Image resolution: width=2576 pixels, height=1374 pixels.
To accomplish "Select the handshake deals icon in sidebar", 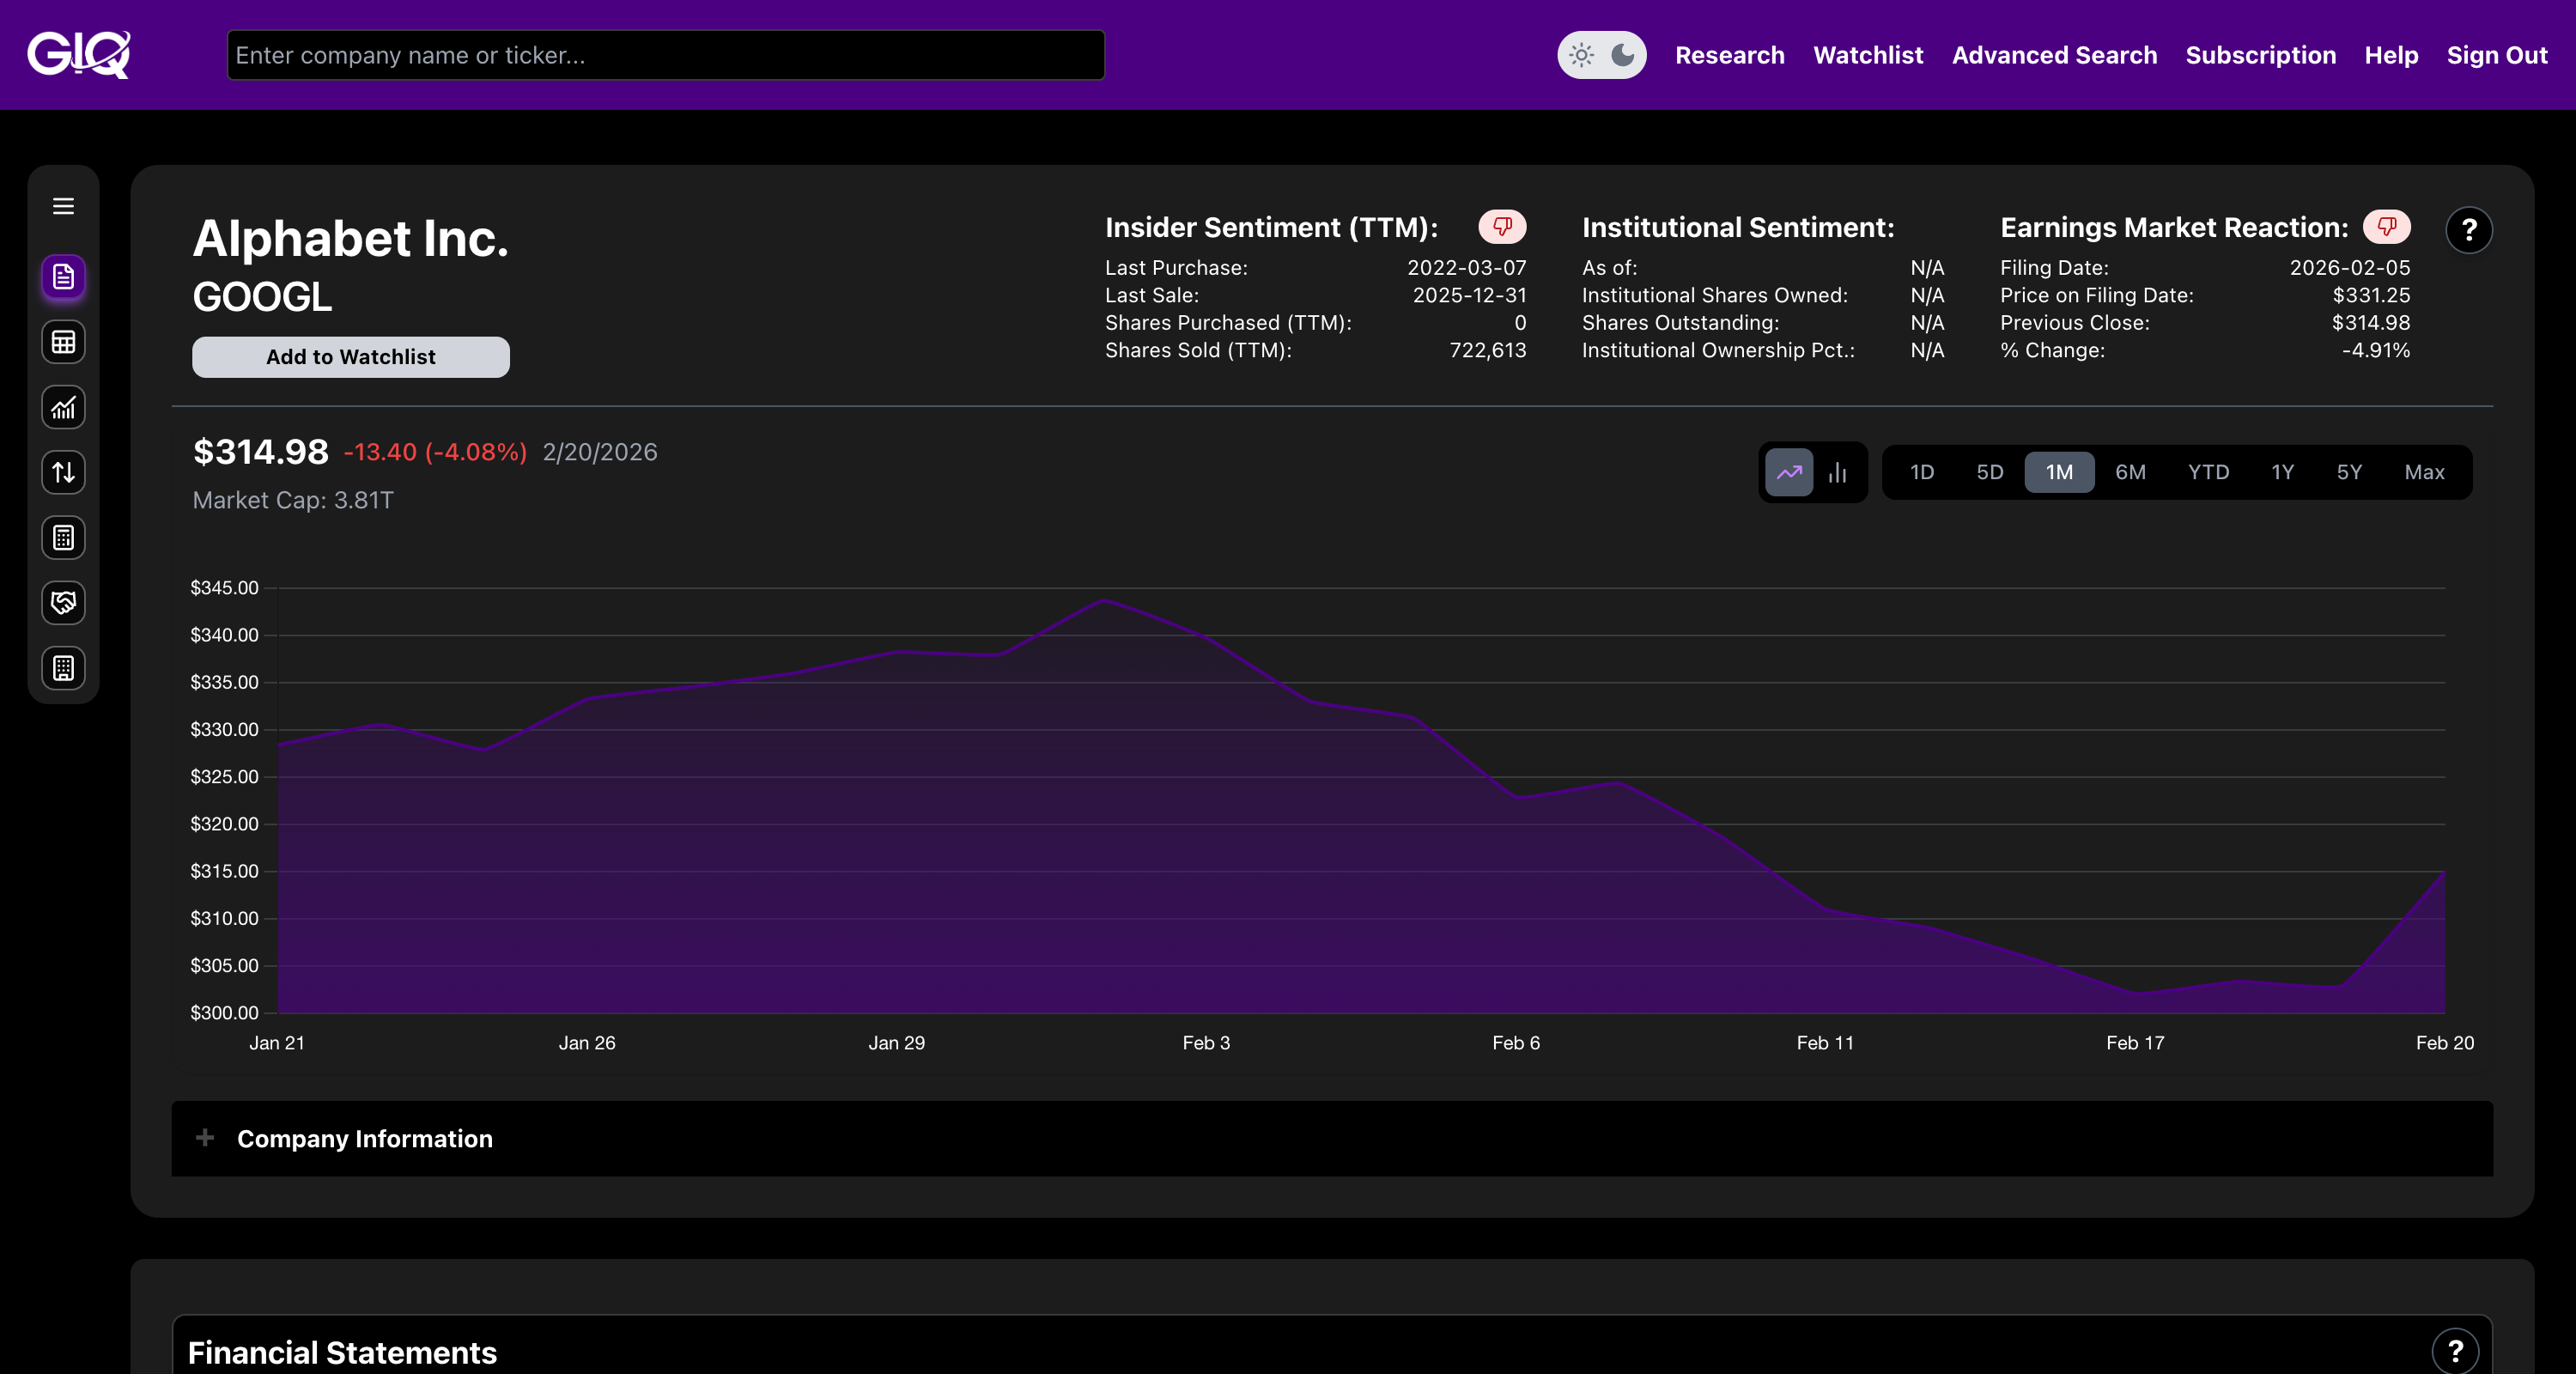I will coord(63,603).
